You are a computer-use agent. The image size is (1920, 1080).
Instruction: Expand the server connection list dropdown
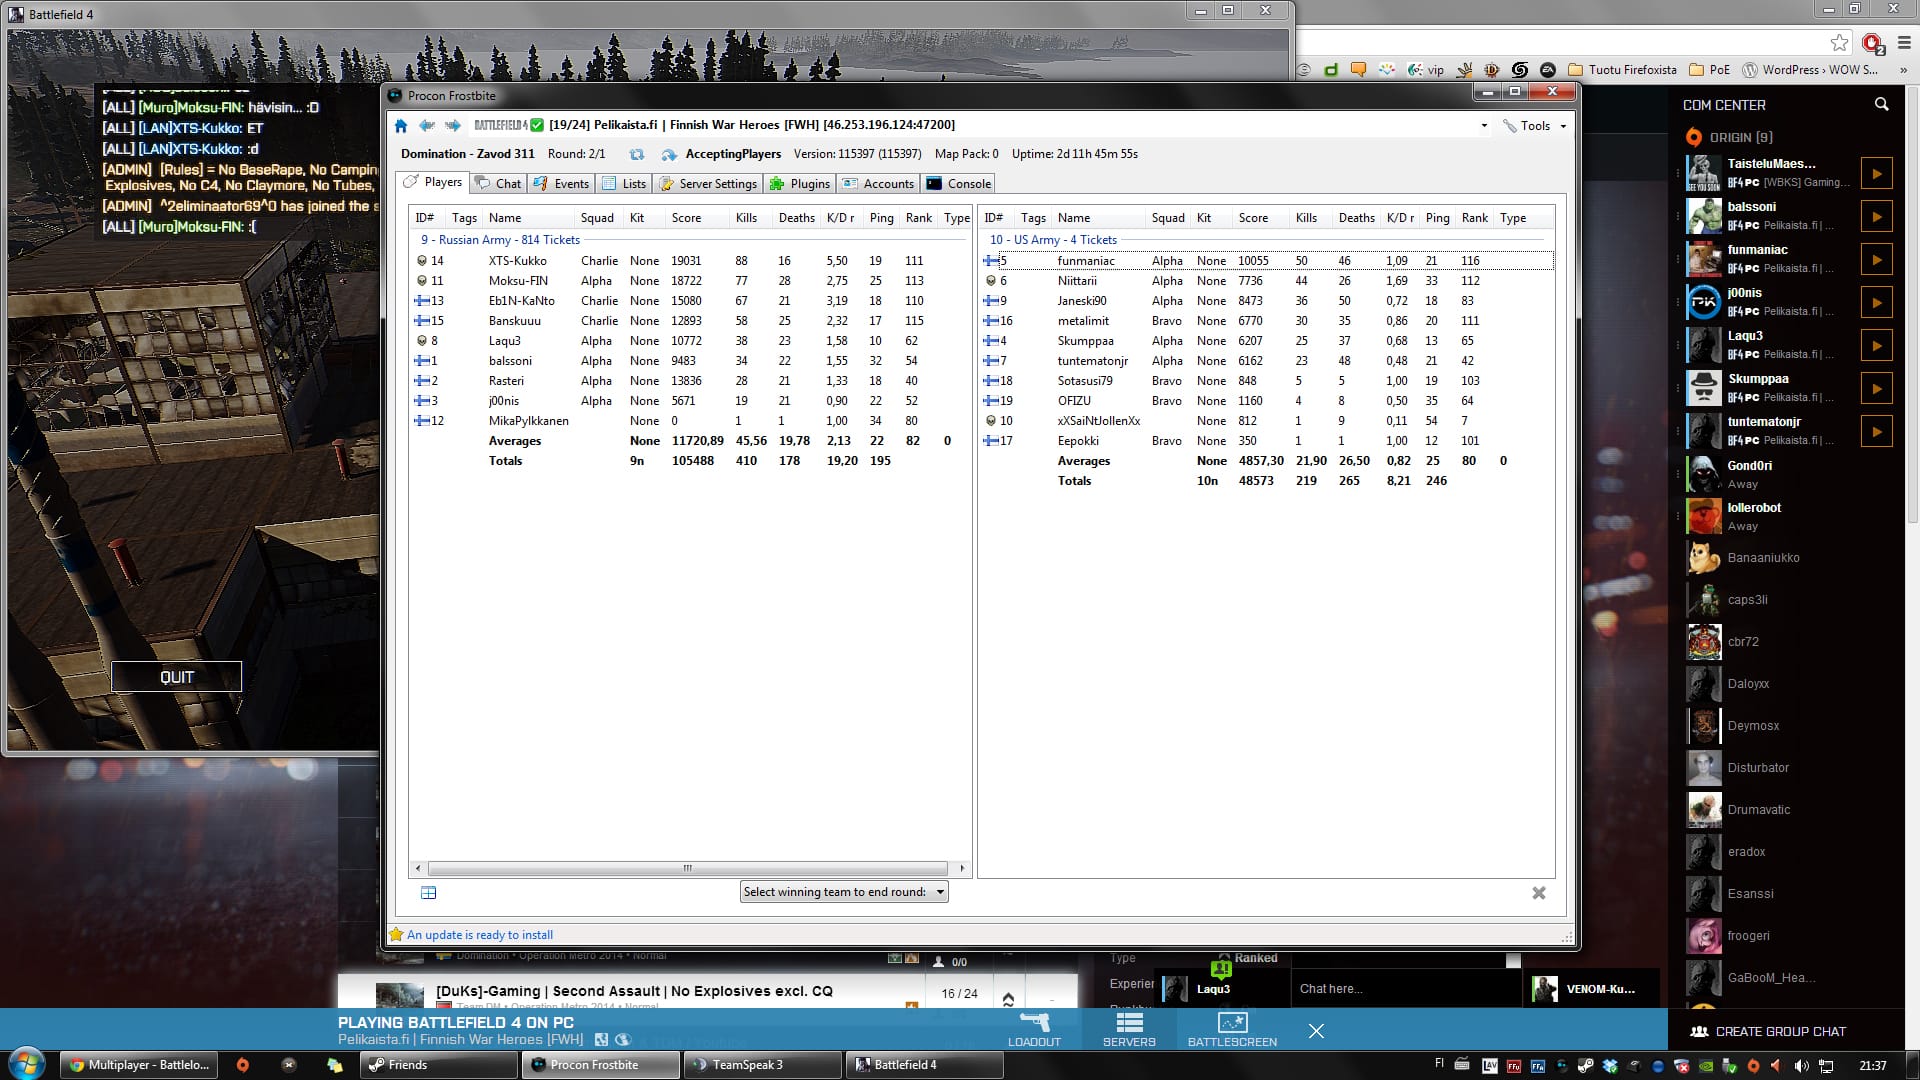click(1484, 126)
